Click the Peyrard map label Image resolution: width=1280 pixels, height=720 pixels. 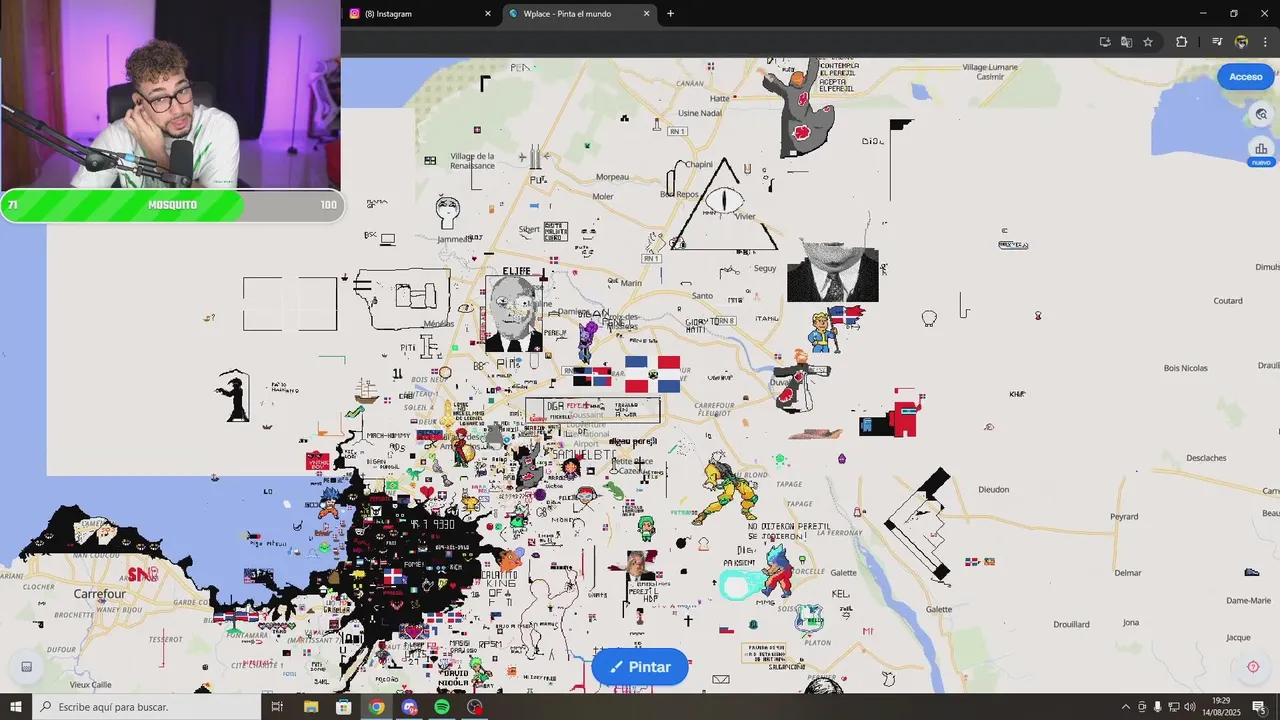(1125, 517)
